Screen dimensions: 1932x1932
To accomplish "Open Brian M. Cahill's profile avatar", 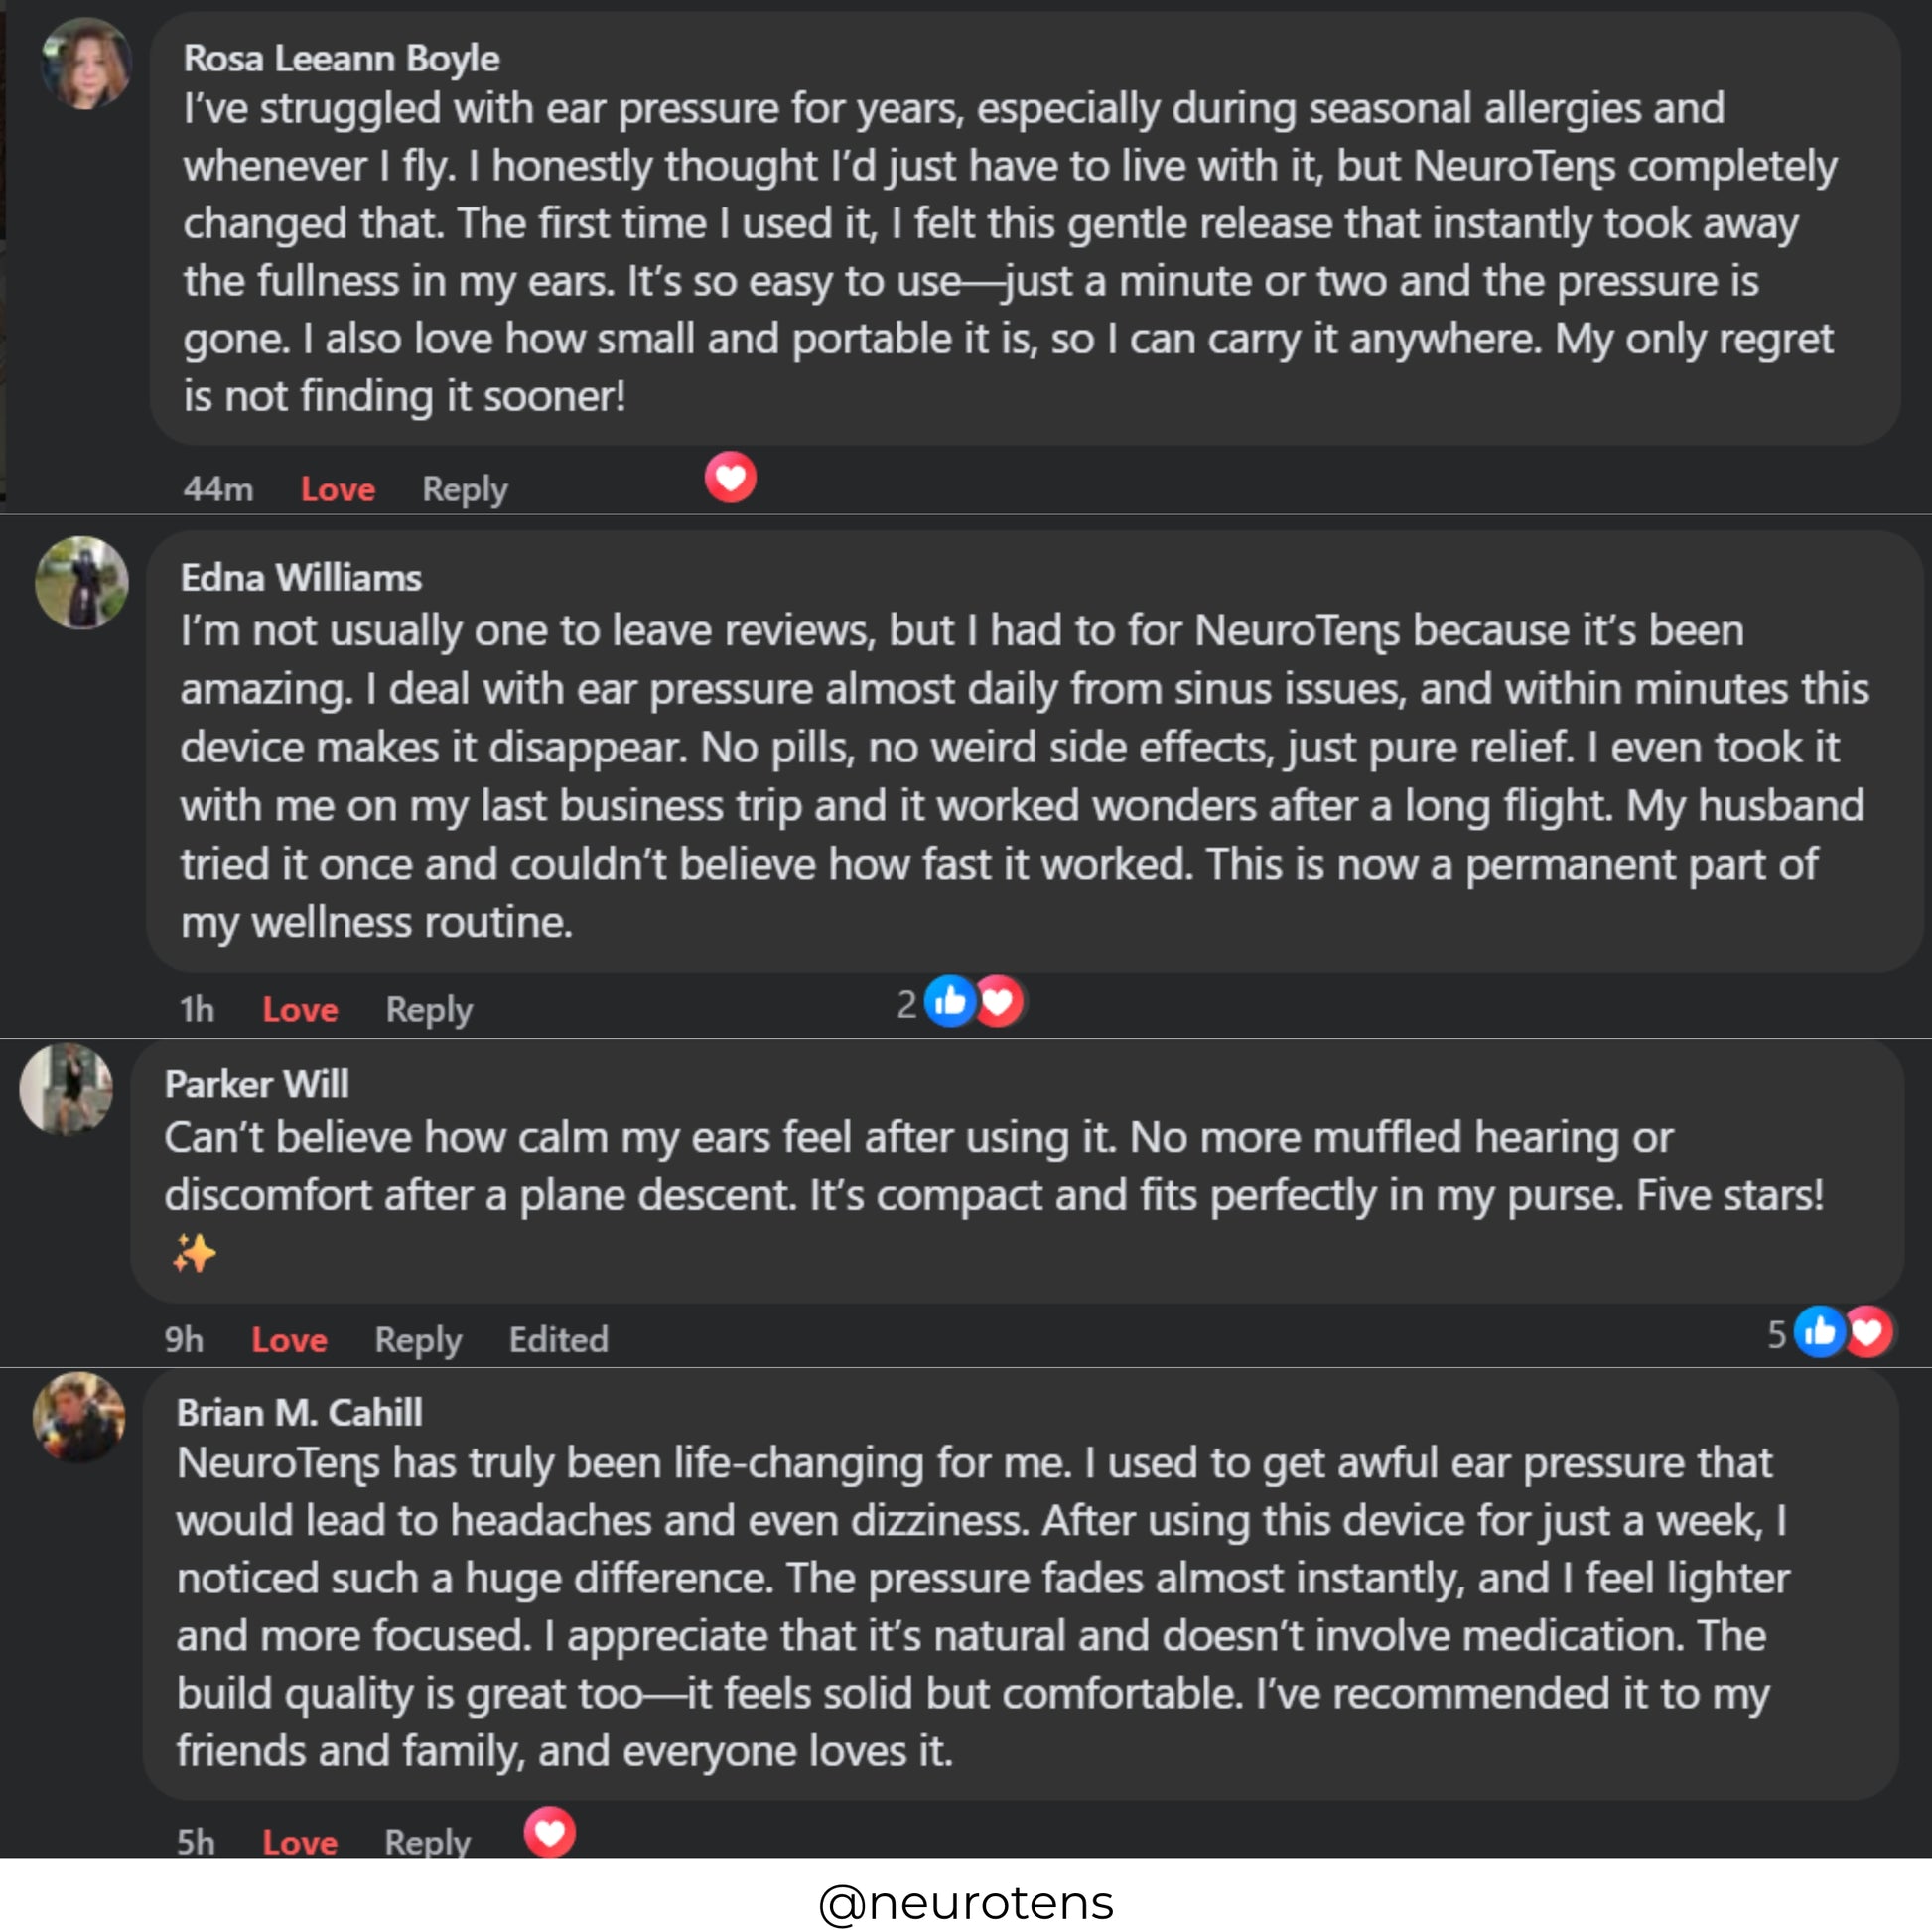I will point(79,1417).
